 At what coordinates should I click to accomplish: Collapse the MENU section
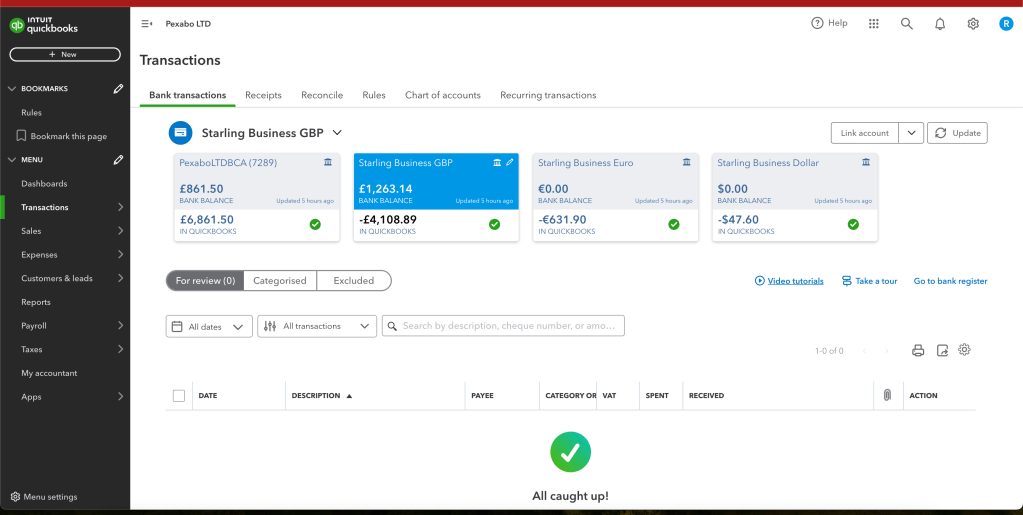tap(12, 159)
